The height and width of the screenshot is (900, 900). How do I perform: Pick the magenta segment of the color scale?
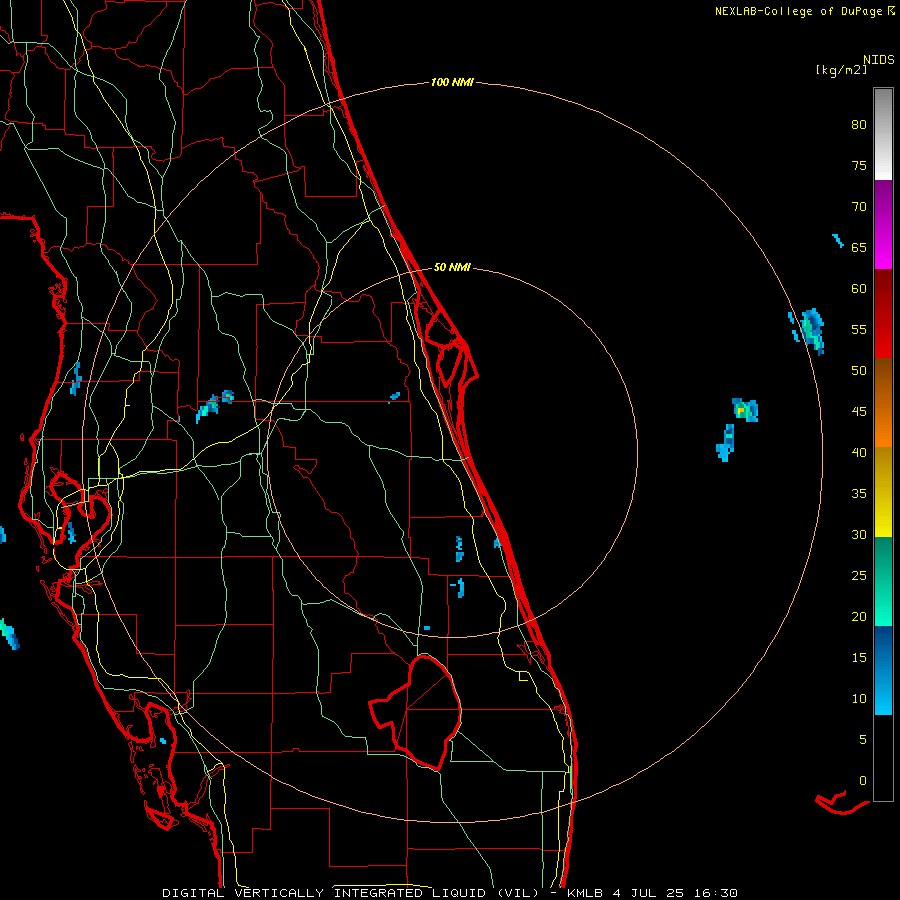(x=883, y=225)
